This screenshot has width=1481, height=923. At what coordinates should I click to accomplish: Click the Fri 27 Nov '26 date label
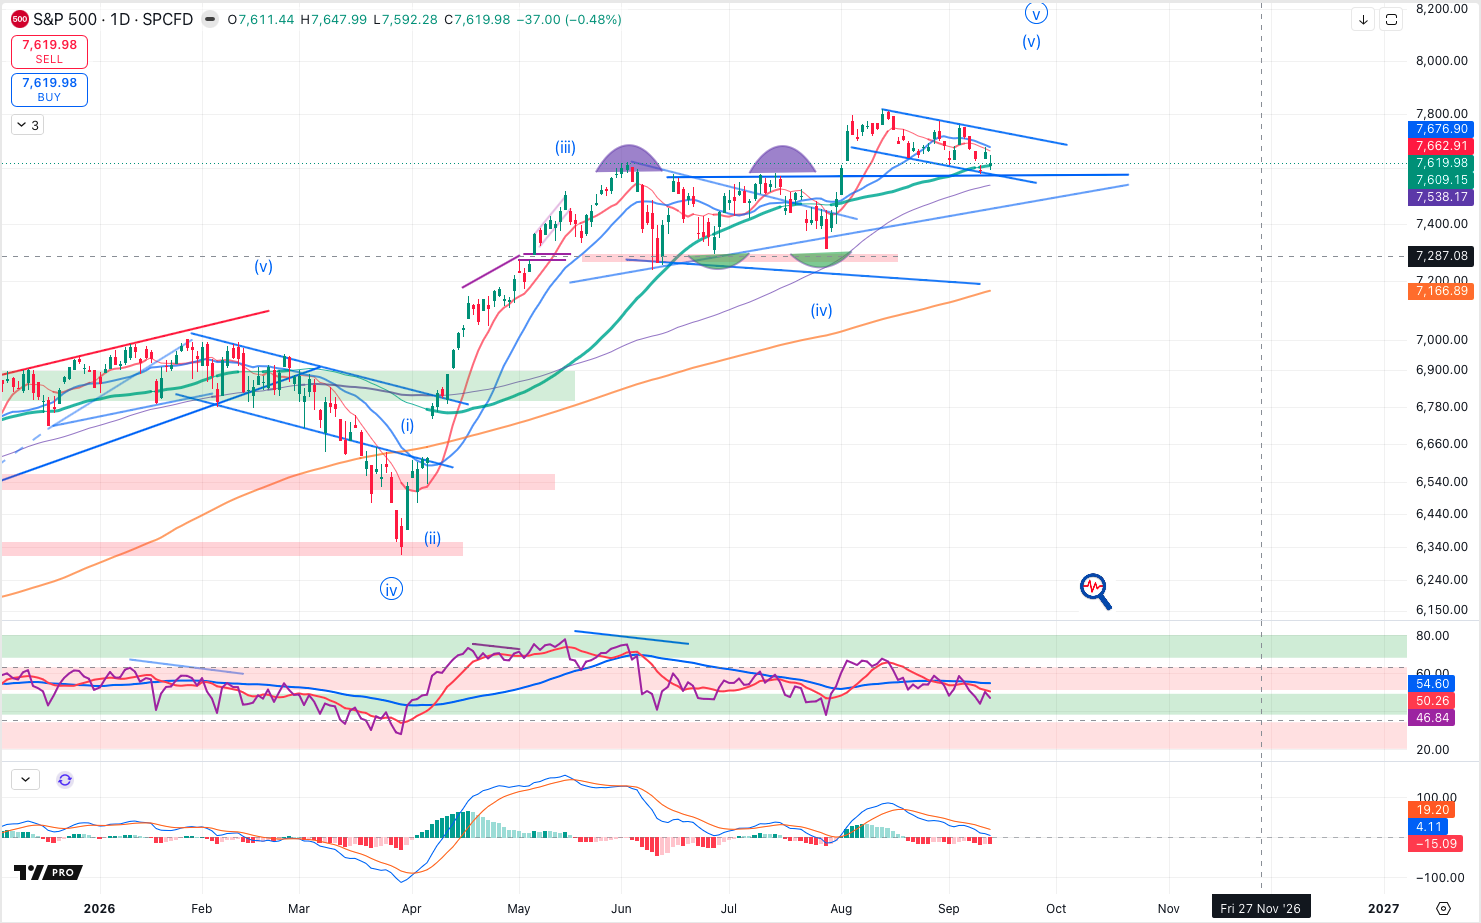[1260, 908]
